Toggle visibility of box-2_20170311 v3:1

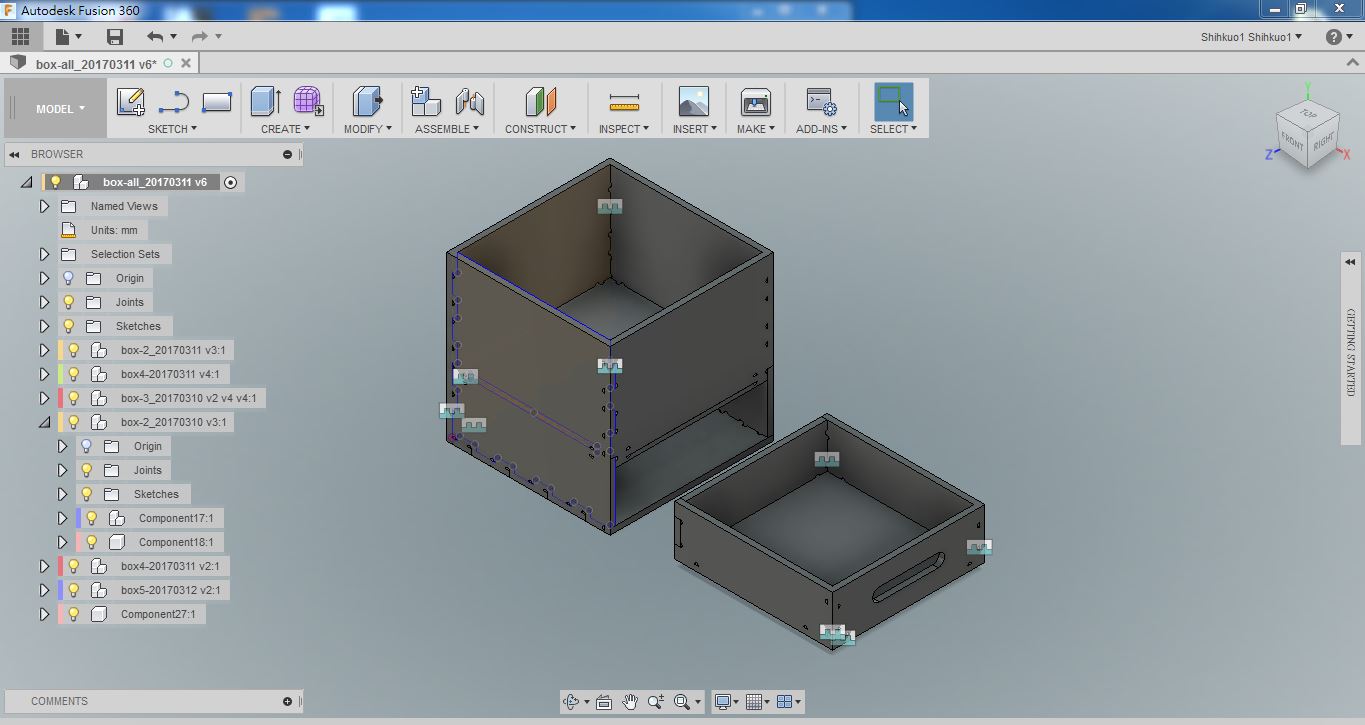(72, 350)
